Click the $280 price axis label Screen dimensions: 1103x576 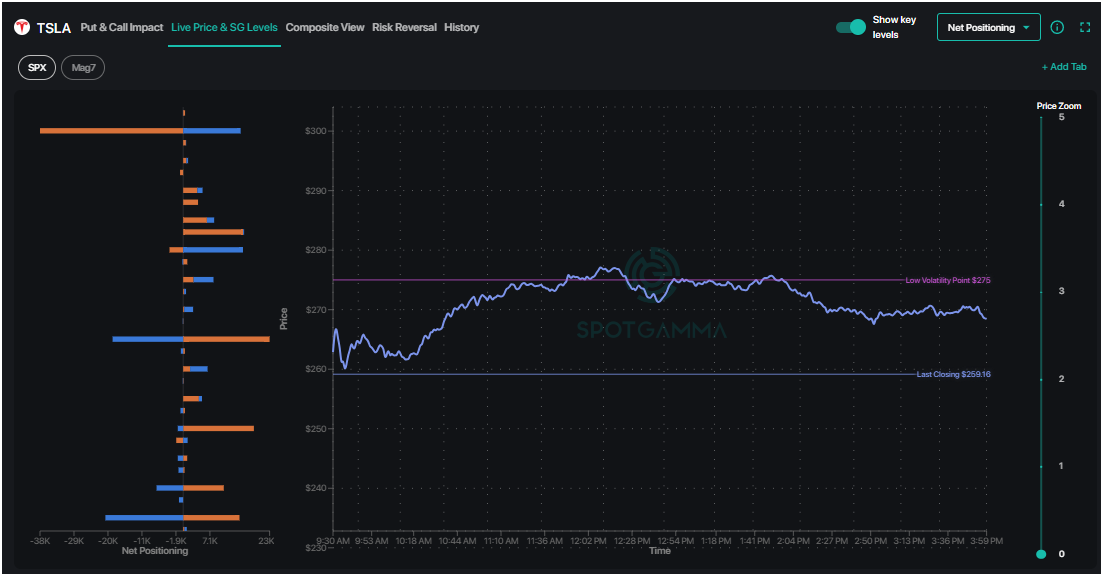click(x=316, y=250)
